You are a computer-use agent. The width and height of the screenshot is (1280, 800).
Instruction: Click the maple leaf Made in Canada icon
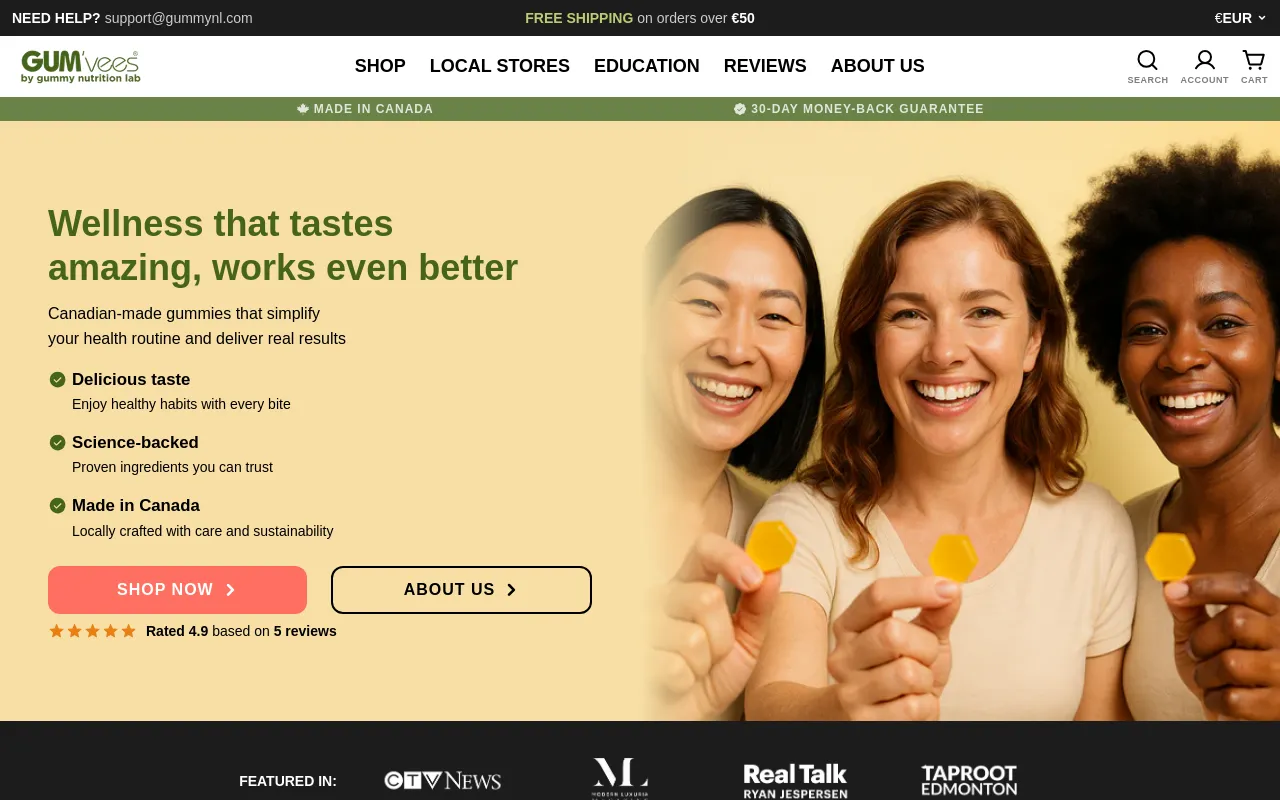coord(303,109)
